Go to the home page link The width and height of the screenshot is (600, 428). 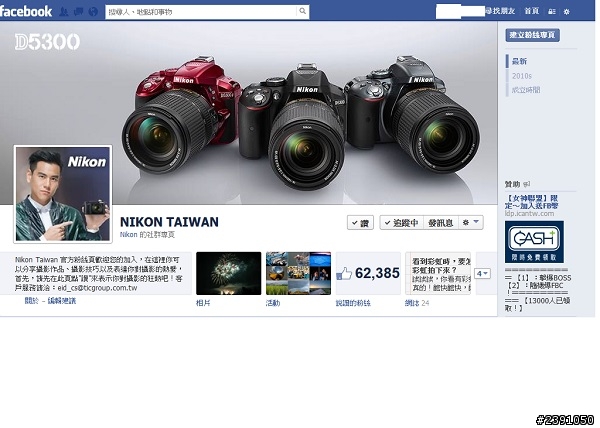(532, 11)
